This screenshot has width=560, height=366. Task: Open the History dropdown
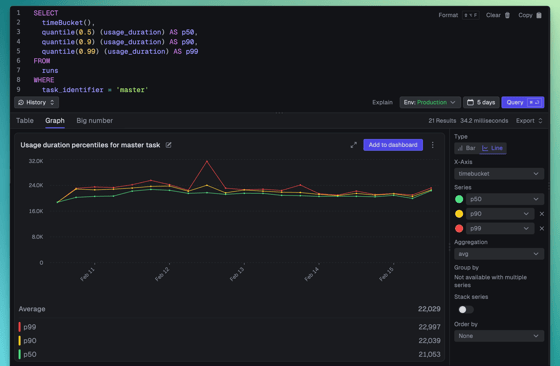[36, 102]
